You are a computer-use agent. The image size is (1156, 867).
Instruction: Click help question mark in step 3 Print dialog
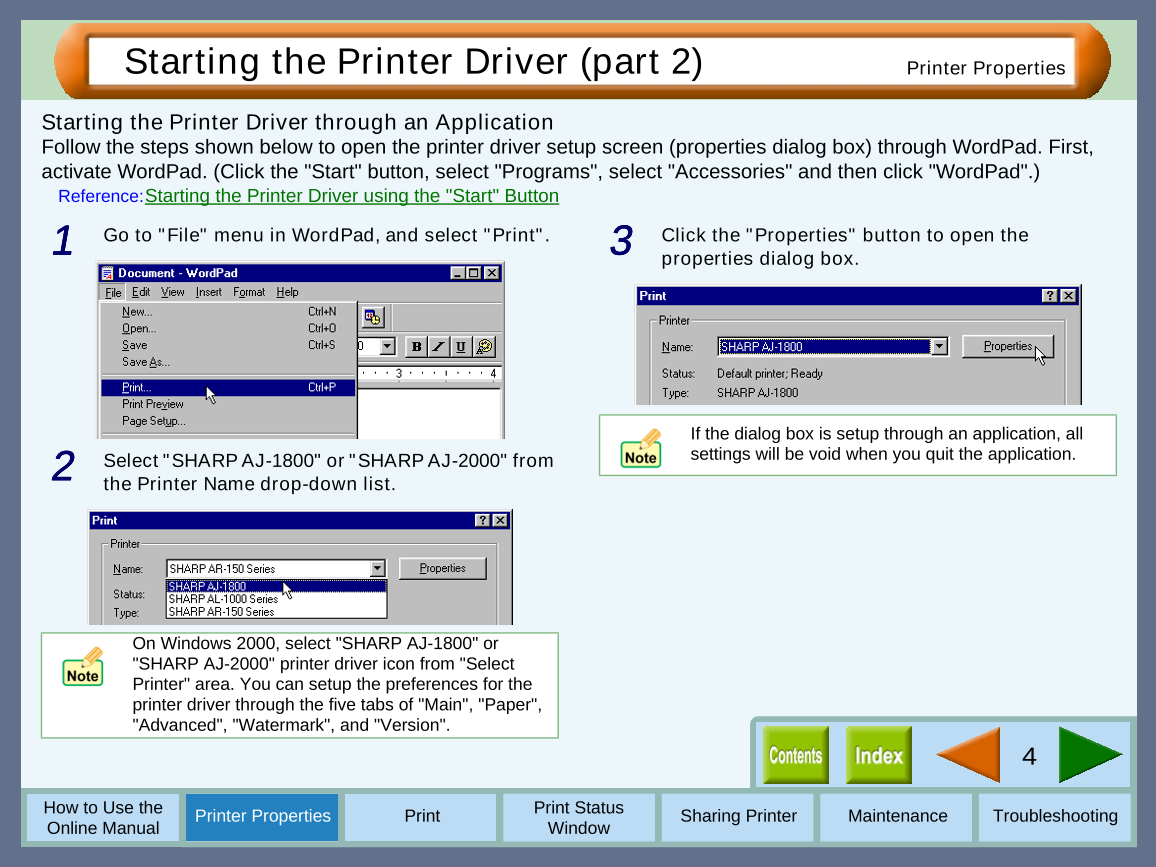click(1050, 296)
